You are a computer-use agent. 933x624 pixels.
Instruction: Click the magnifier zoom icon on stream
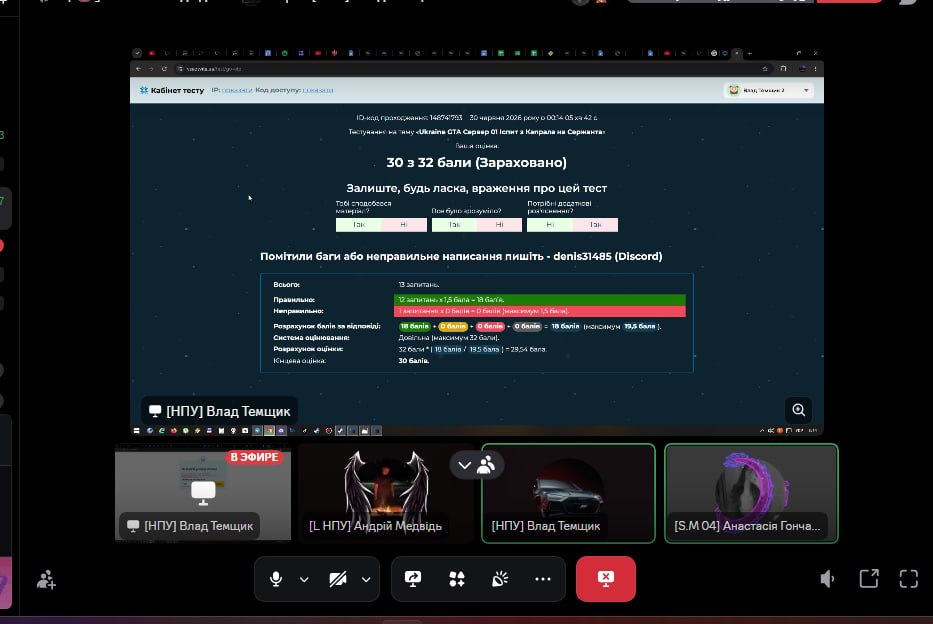coord(799,410)
